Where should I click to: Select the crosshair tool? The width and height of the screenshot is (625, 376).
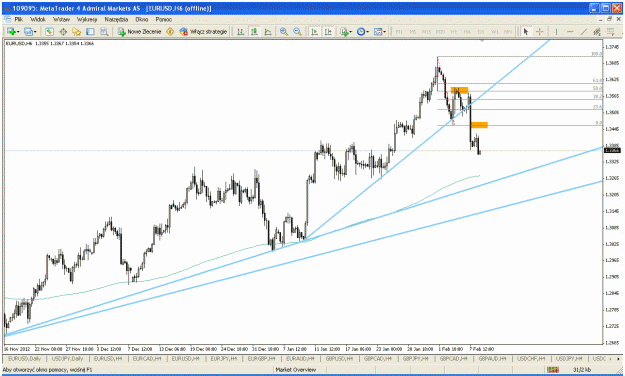[x=539, y=31]
